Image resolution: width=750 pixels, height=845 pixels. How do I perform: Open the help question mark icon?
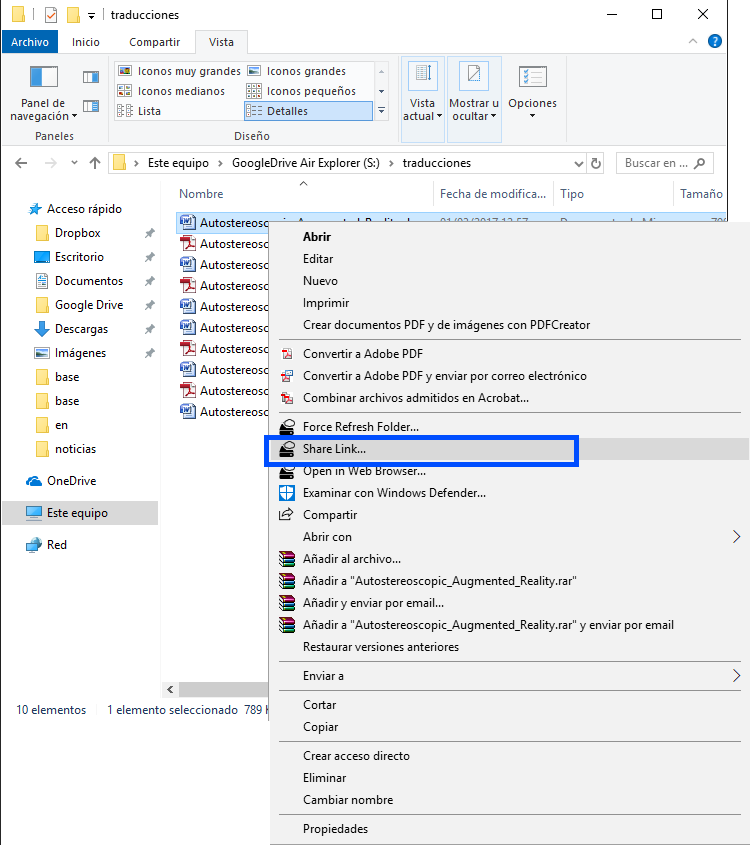715,41
